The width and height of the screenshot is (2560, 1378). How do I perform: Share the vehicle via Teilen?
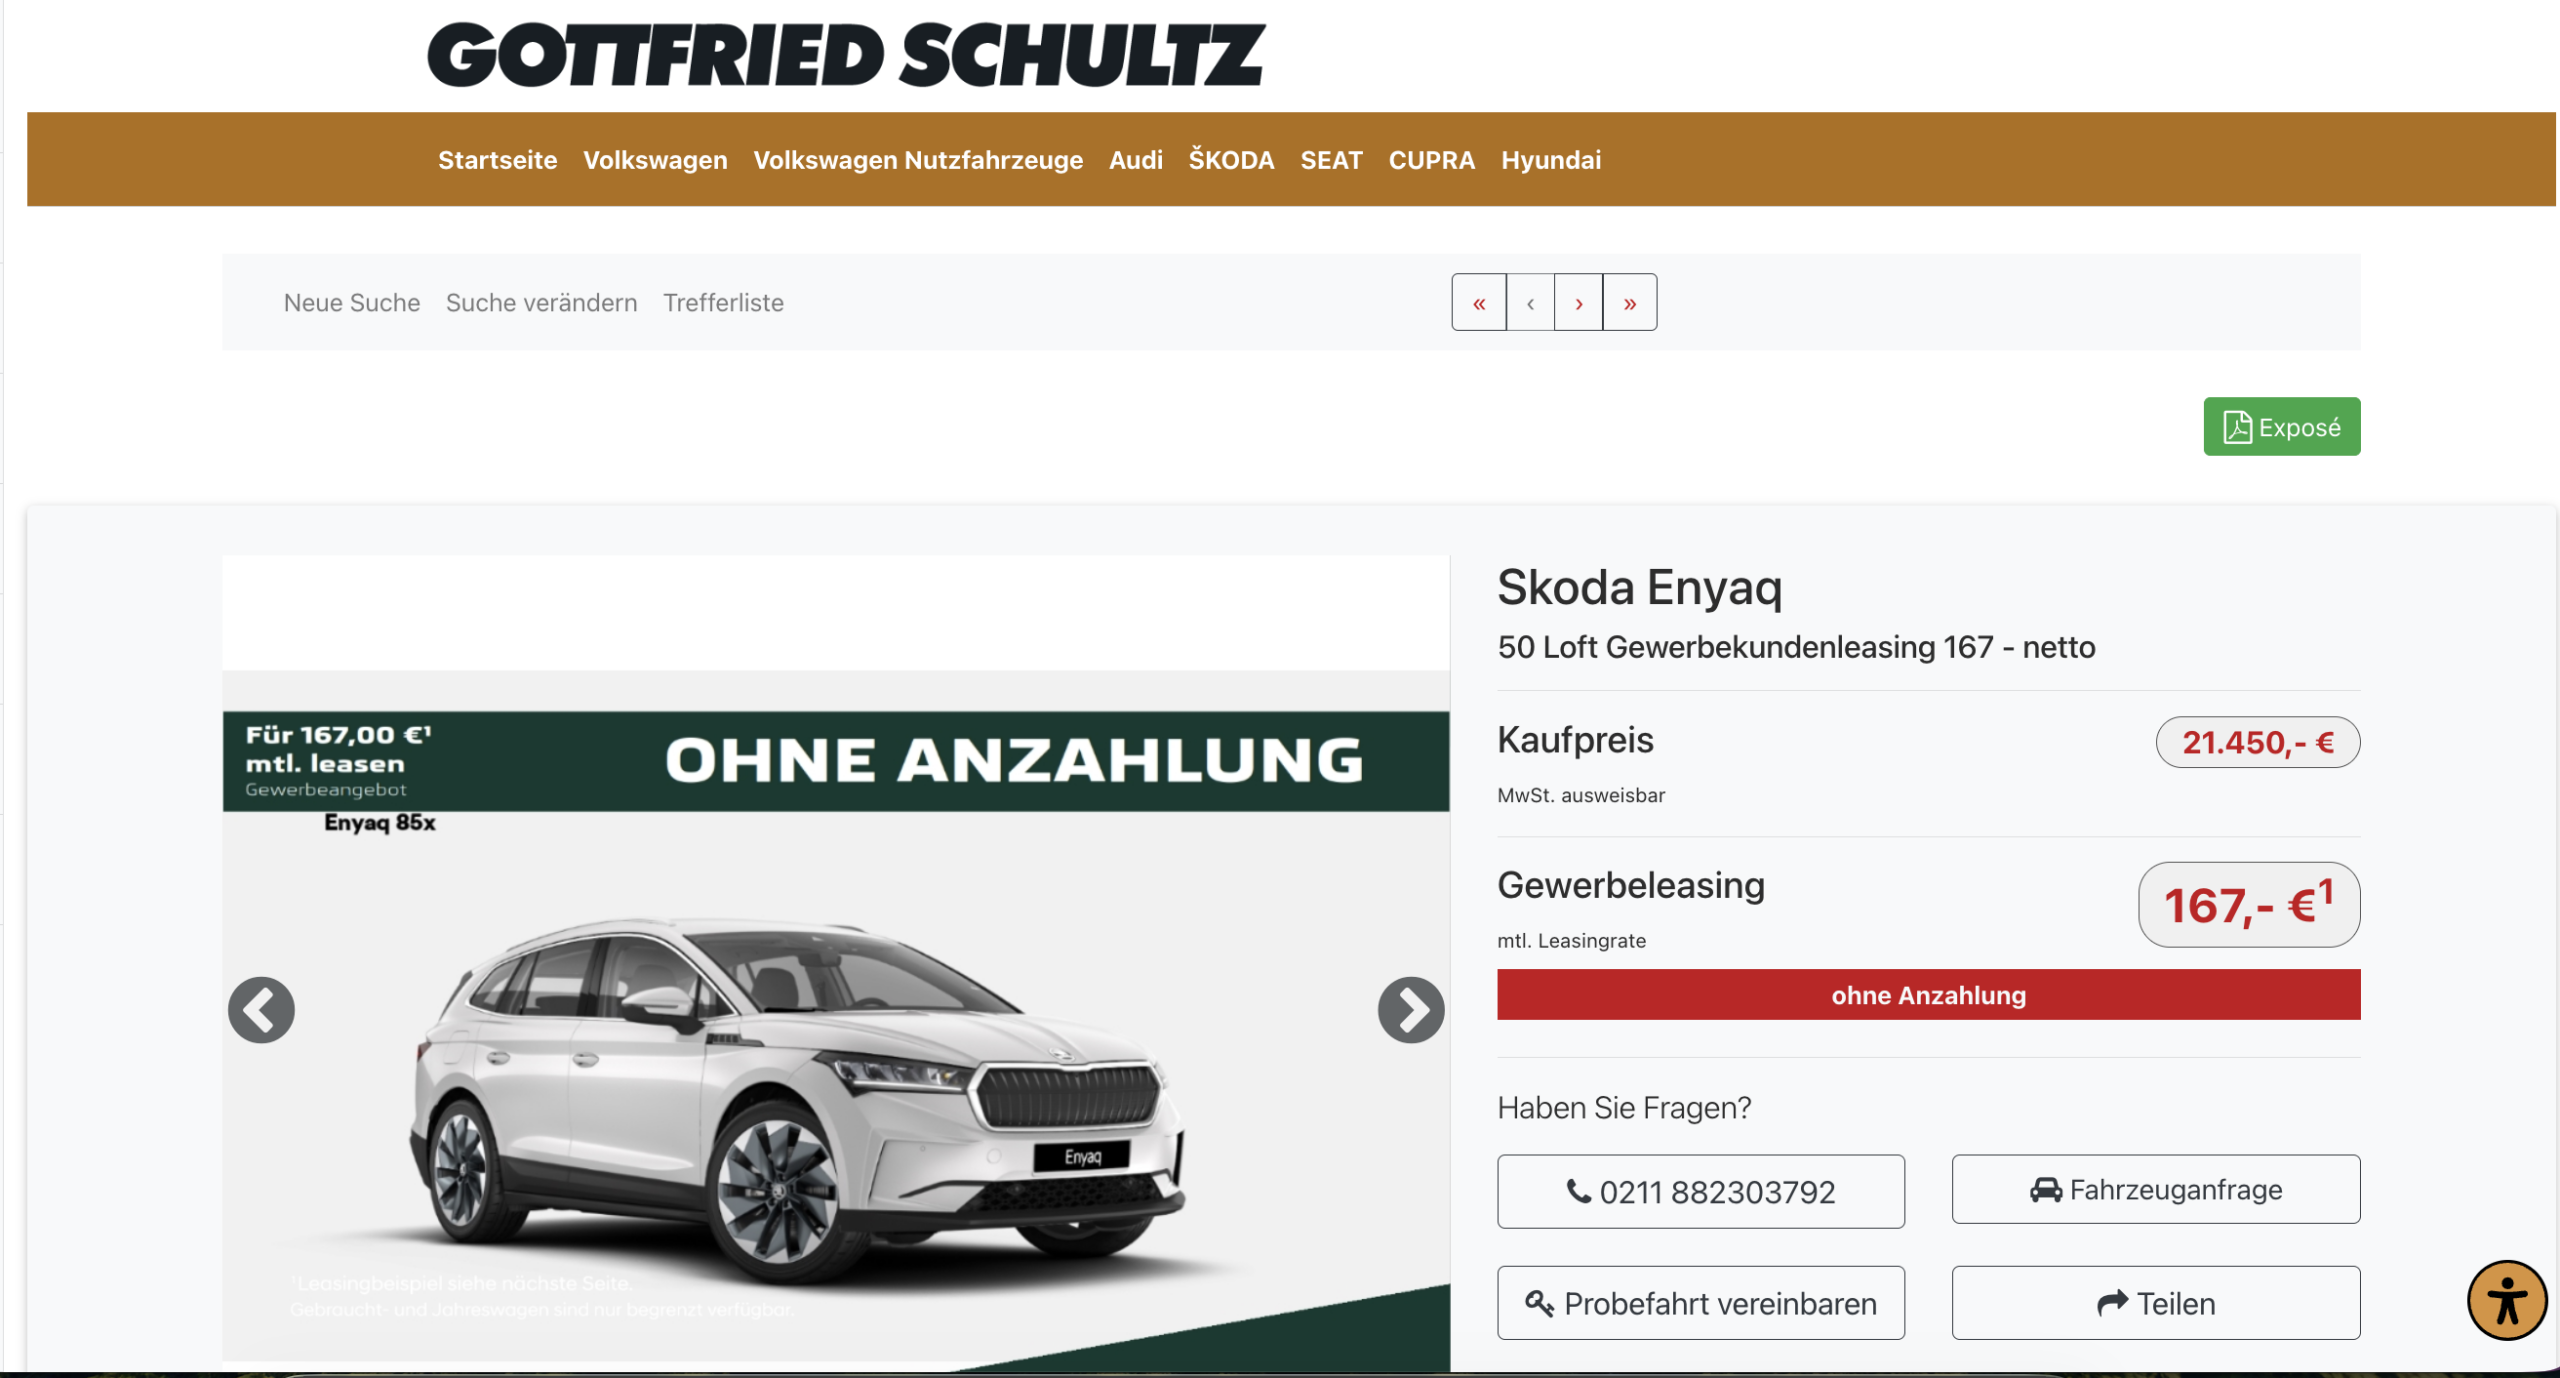point(2155,1303)
